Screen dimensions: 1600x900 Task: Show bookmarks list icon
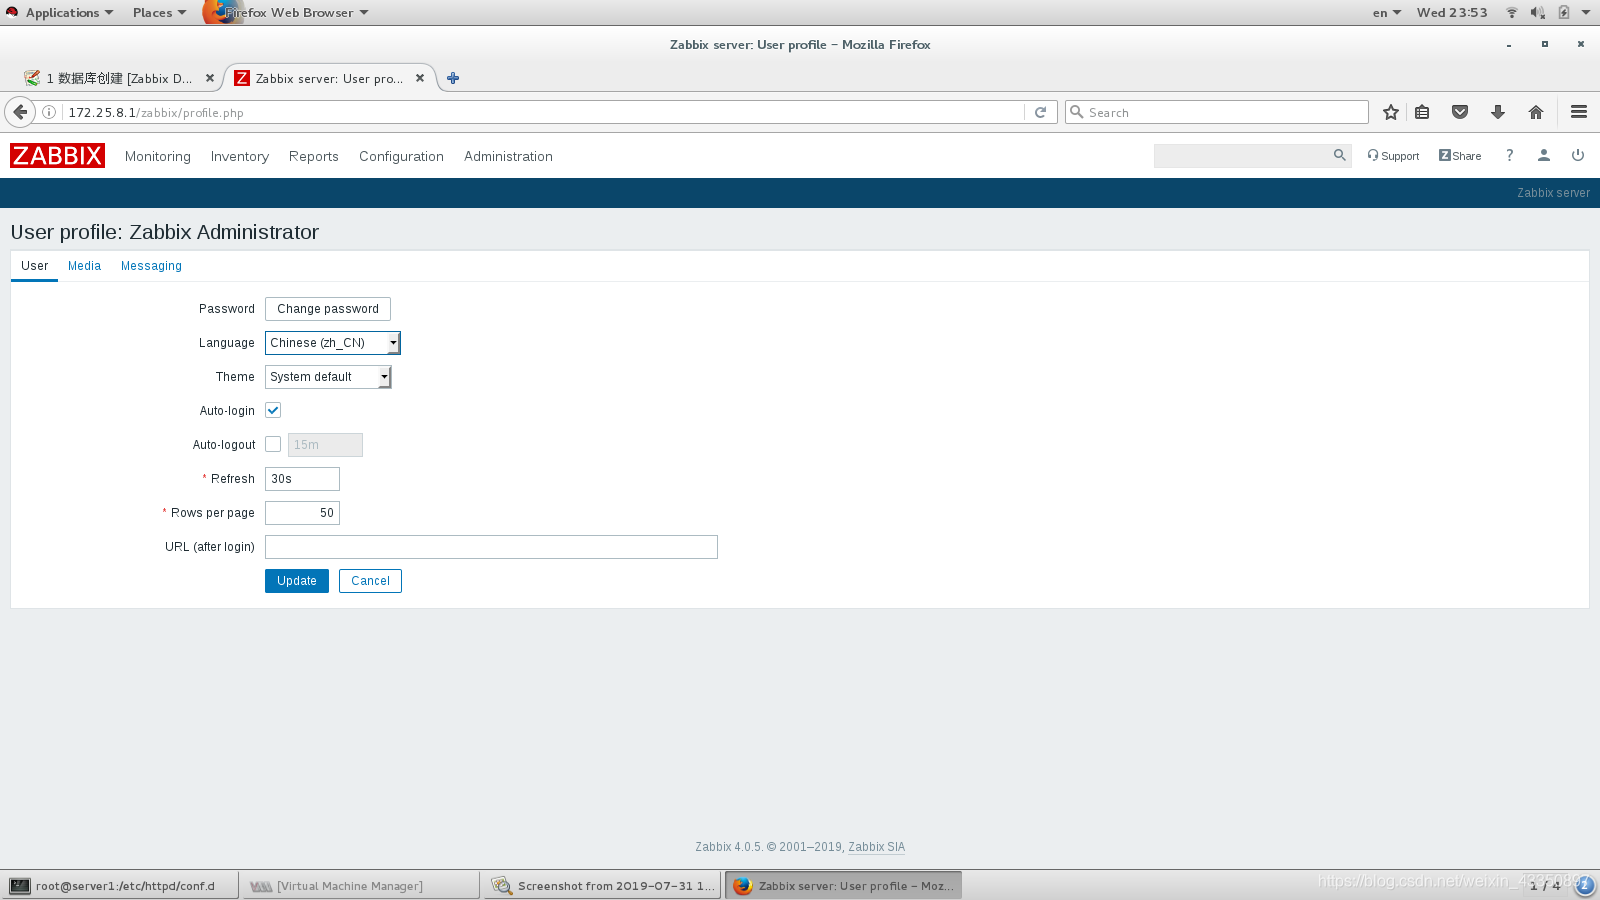[x=1422, y=112]
